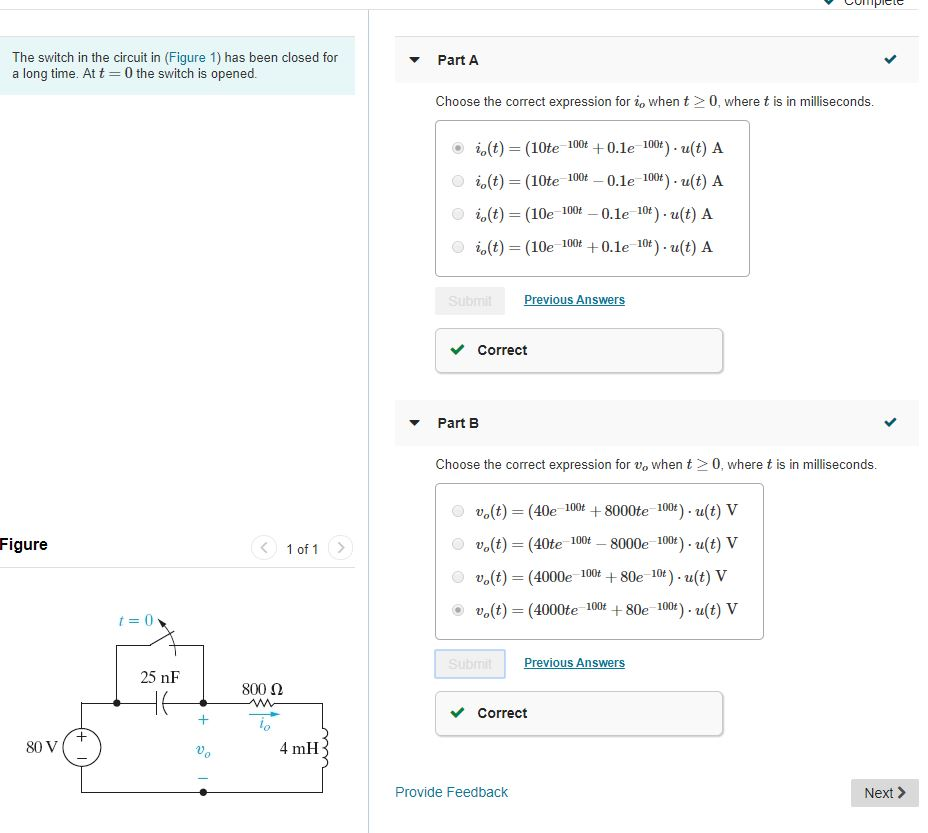The width and height of the screenshot is (928, 833).
Task: Click the checkmark inside Part B's Correct box
Action: pyautogui.click(x=459, y=713)
